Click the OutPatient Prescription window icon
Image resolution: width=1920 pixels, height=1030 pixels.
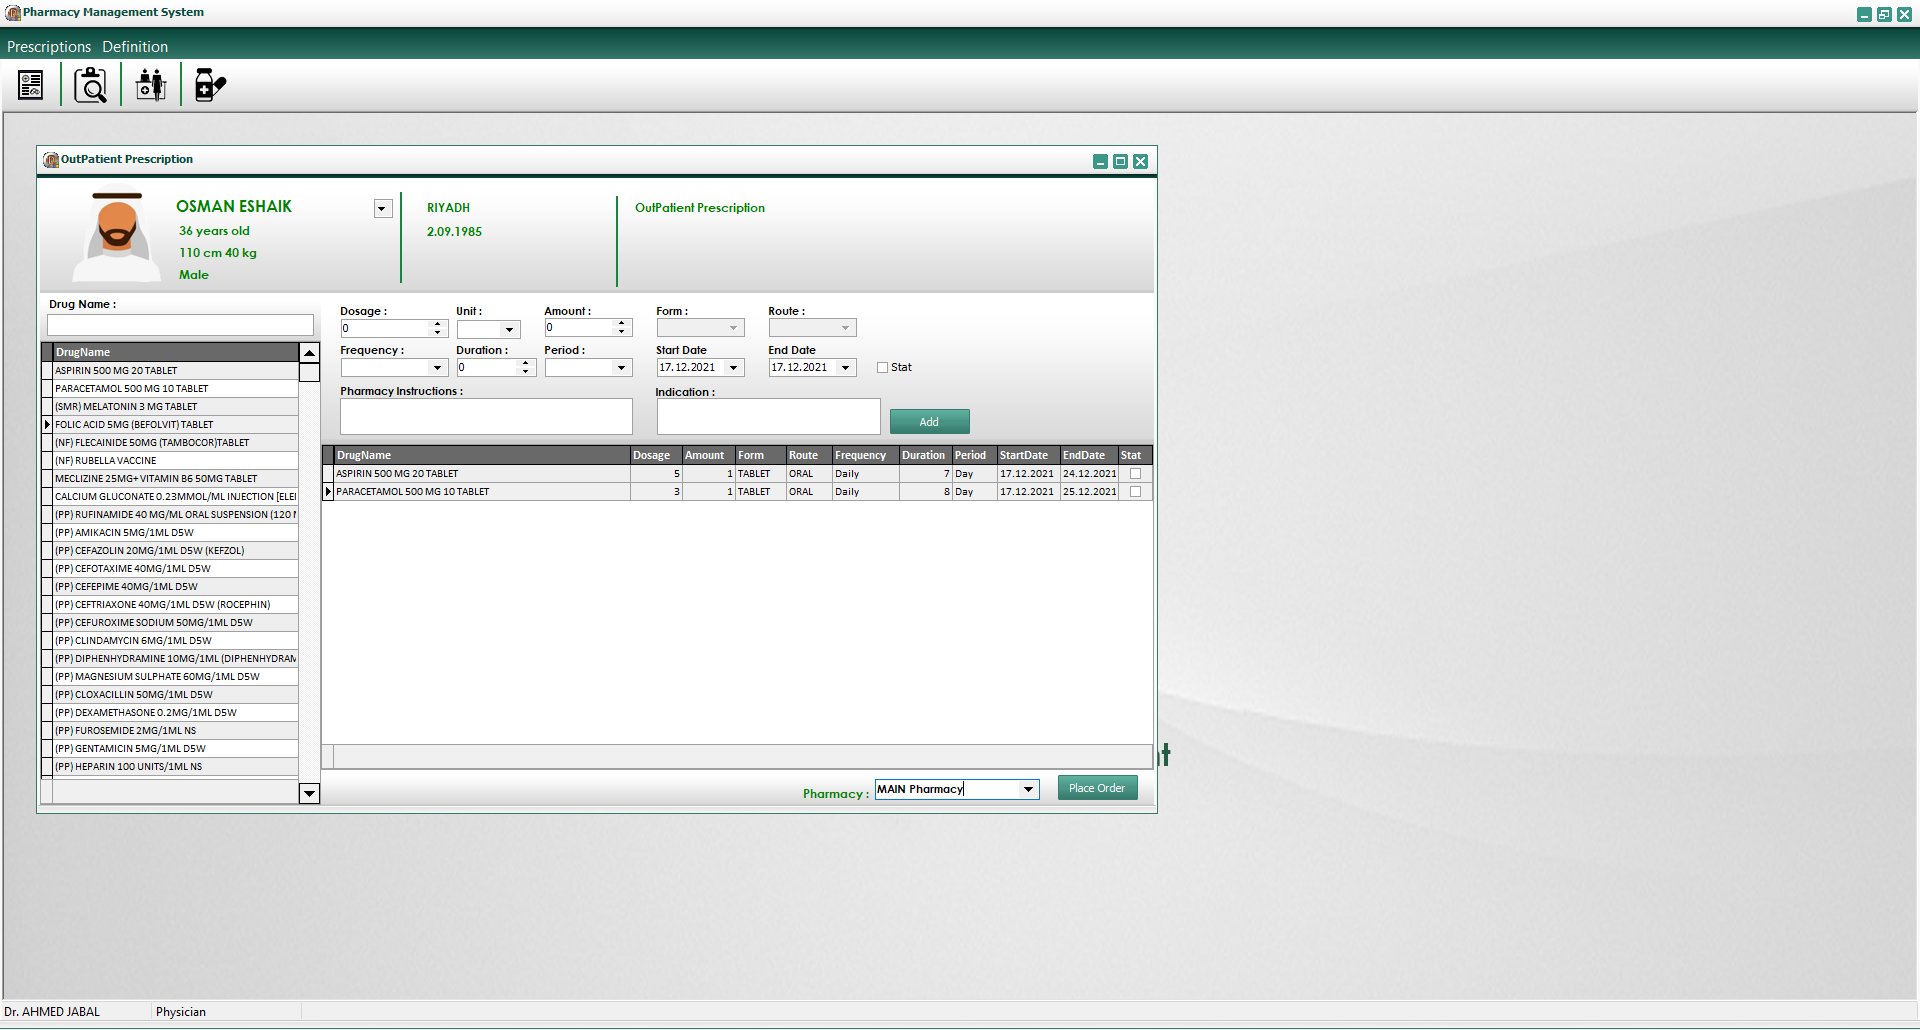tap(49, 160)
